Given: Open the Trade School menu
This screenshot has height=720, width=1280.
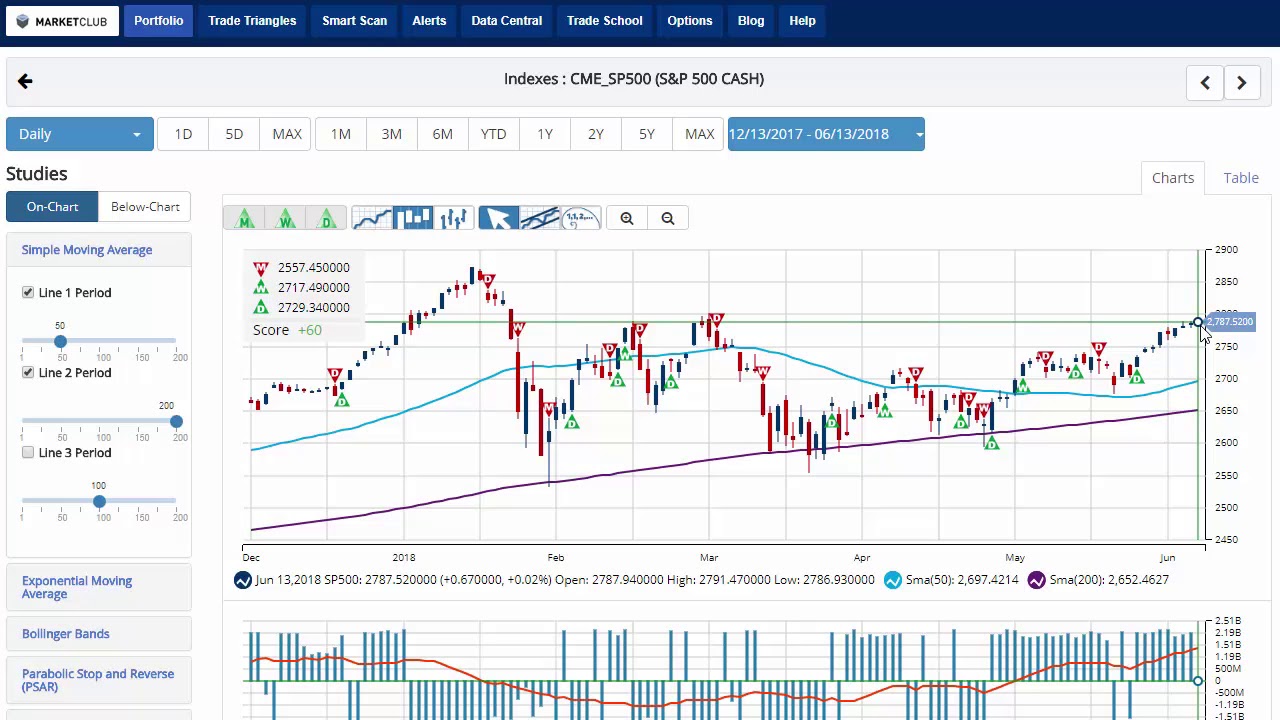Looking at the screenshot, I should point(605,21).
